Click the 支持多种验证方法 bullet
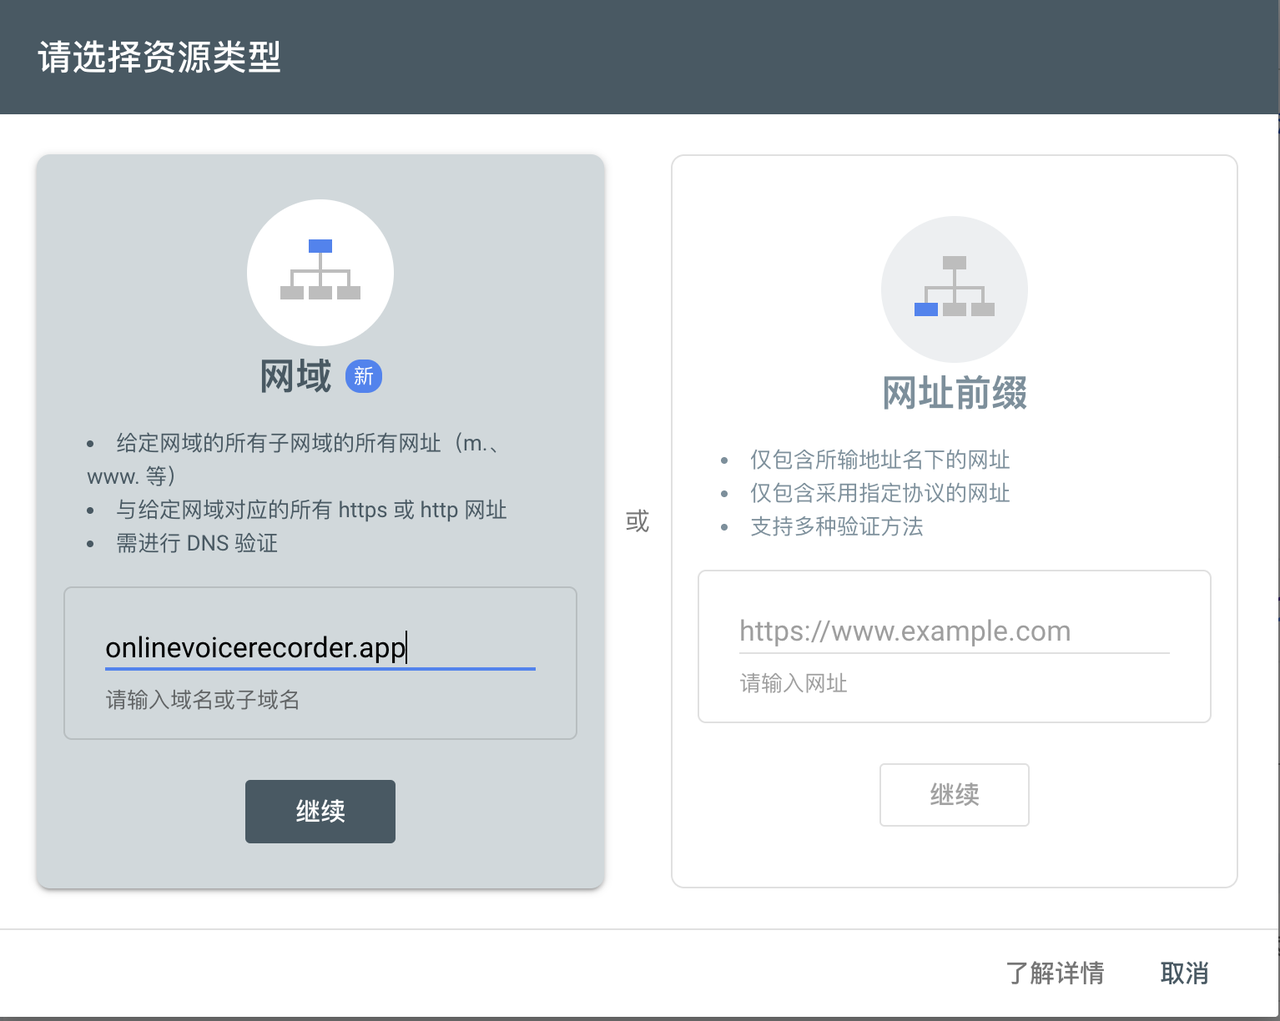The height and width of the screenshot is (1021, 1280). tap(836, 526)
